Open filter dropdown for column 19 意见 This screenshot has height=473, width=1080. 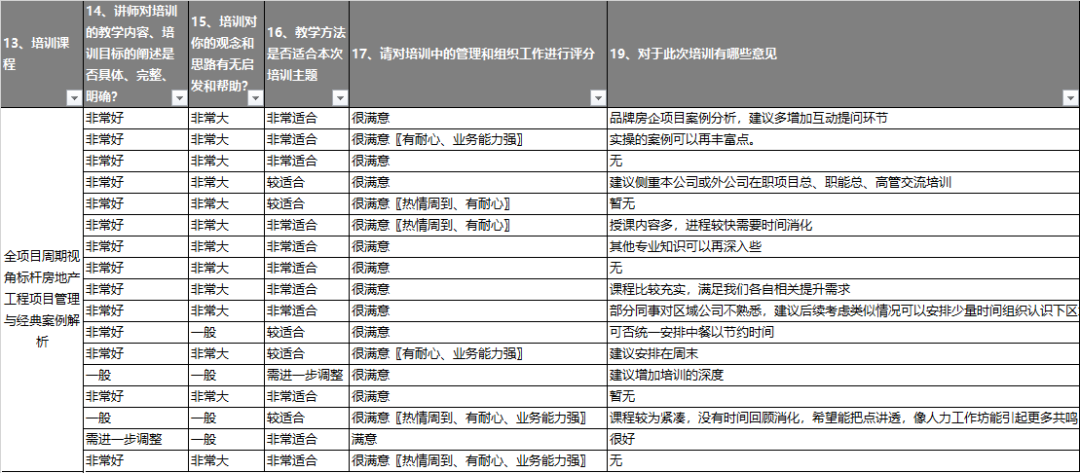pos(1070,100)
